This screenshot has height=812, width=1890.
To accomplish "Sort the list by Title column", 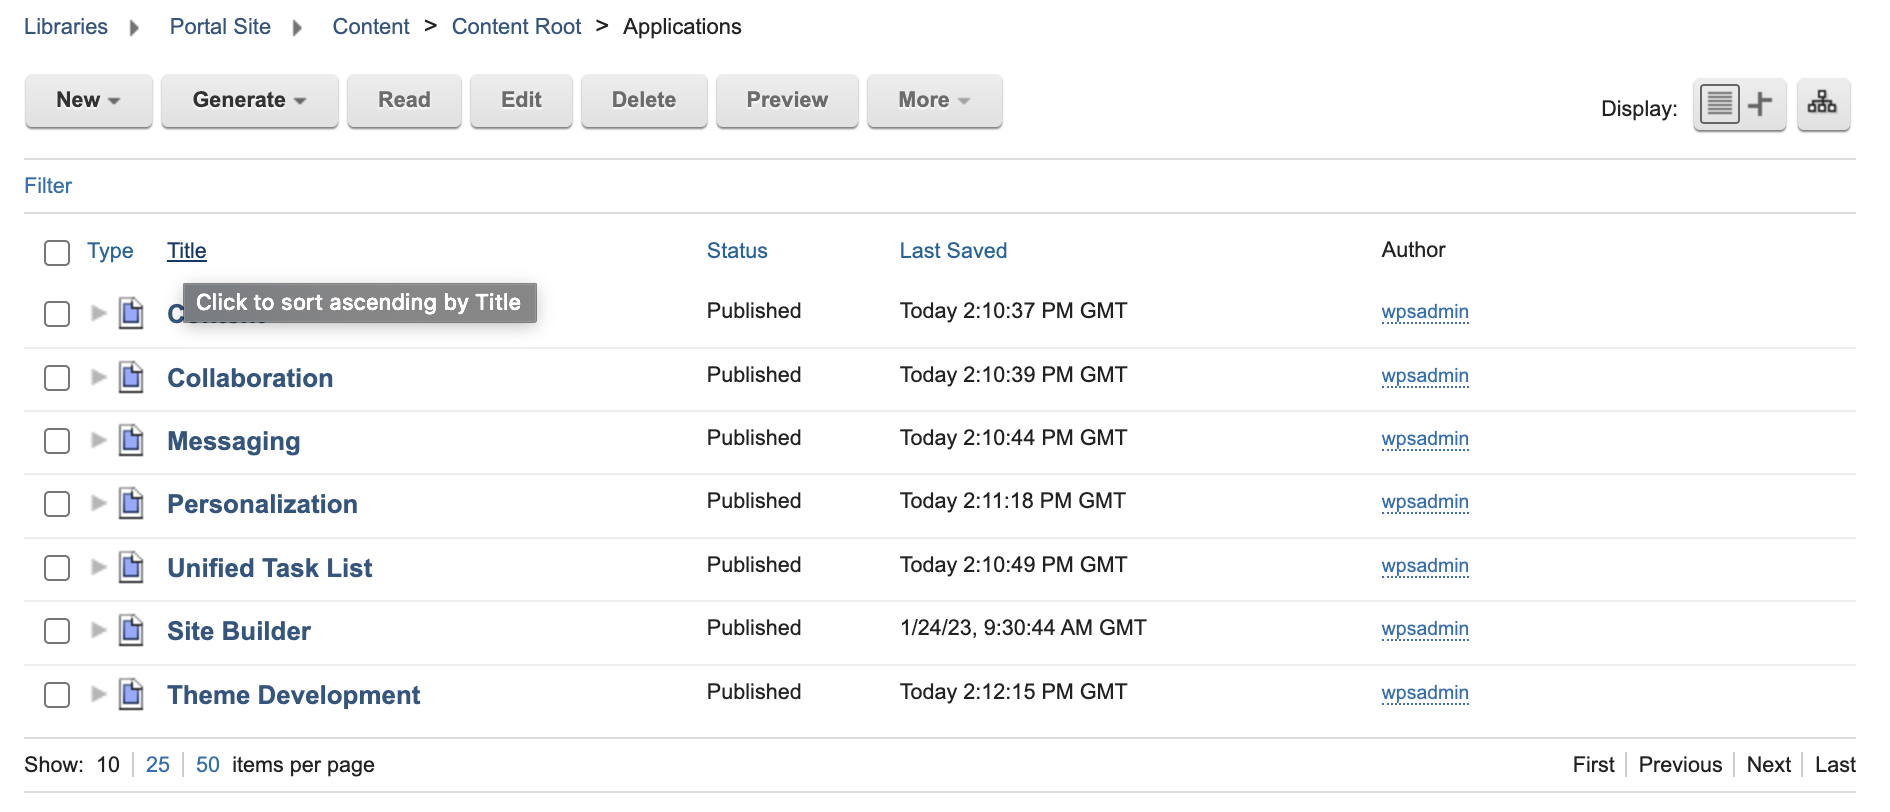I will [x=187, y=251].
